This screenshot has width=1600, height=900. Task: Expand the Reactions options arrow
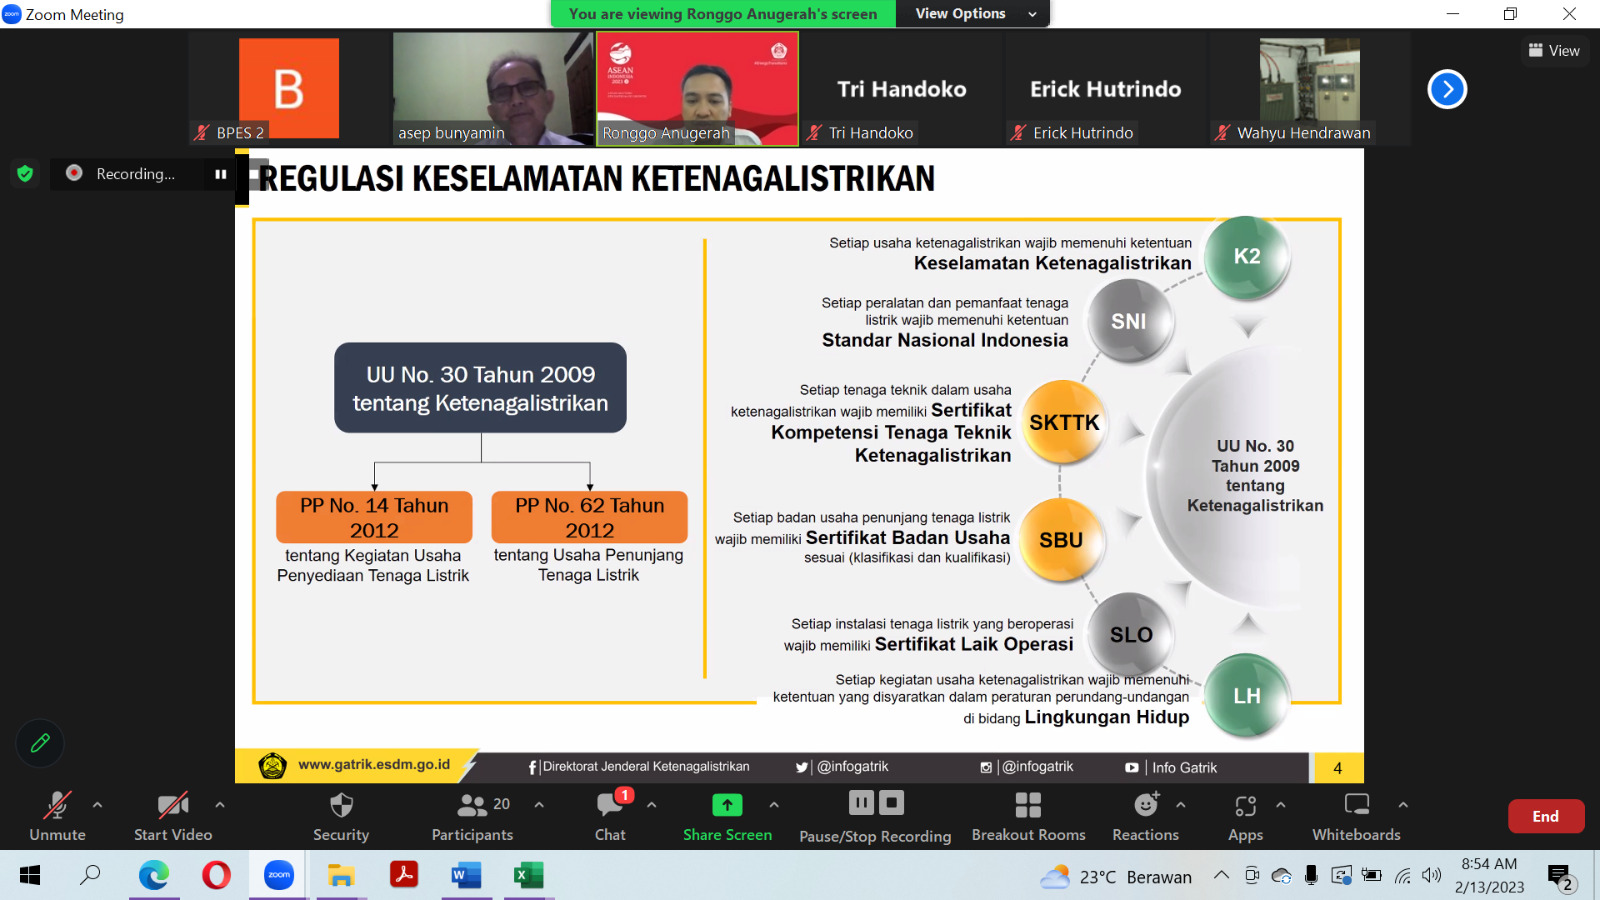[1181, 804]
